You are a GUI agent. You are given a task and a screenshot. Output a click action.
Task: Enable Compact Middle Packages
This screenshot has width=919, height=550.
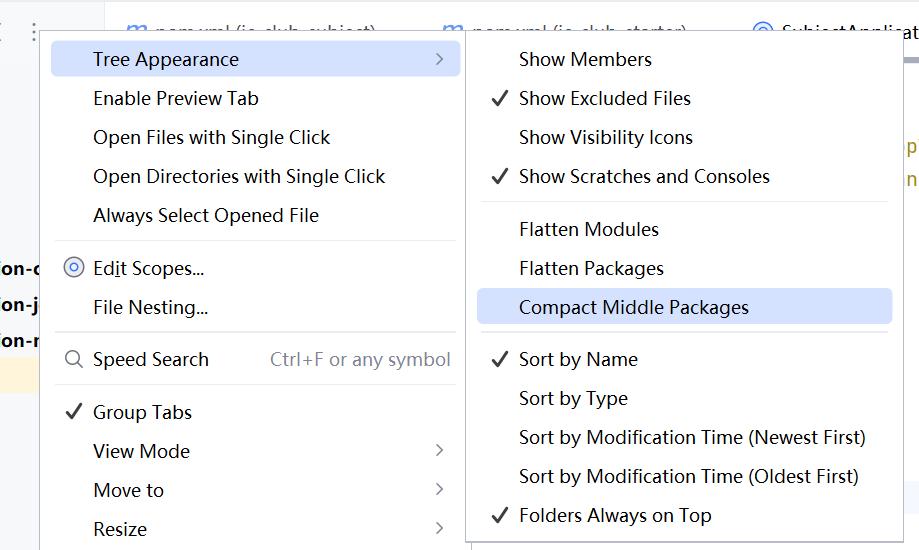634,307
